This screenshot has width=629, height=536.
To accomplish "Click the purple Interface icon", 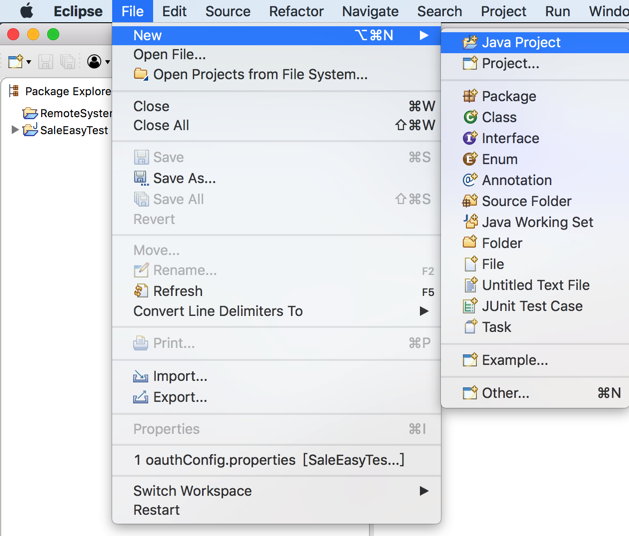I will pos(470,138).
